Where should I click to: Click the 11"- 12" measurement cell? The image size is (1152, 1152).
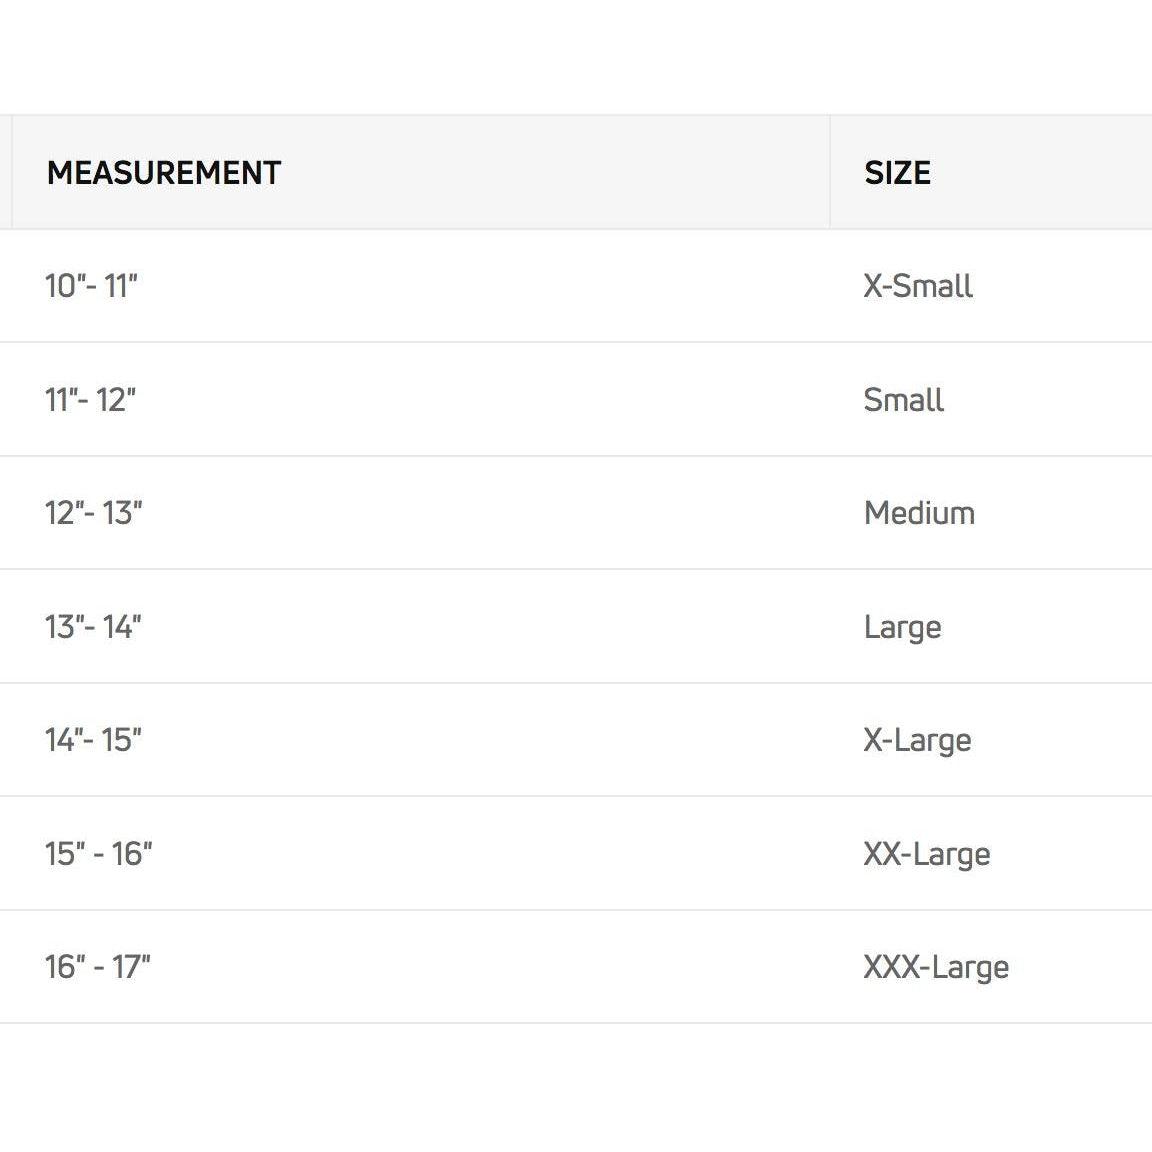tap(90, 400)
